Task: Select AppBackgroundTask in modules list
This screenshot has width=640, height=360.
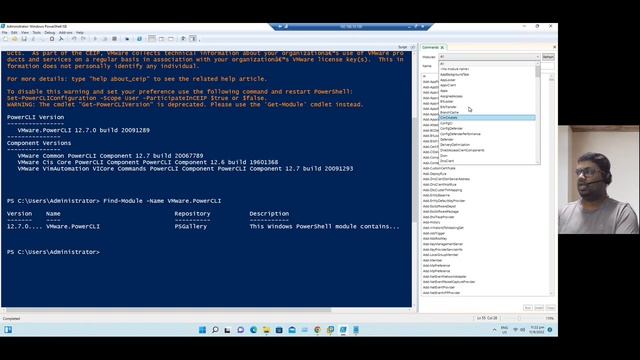Action: pyautogui.click(x=487, y=74)
